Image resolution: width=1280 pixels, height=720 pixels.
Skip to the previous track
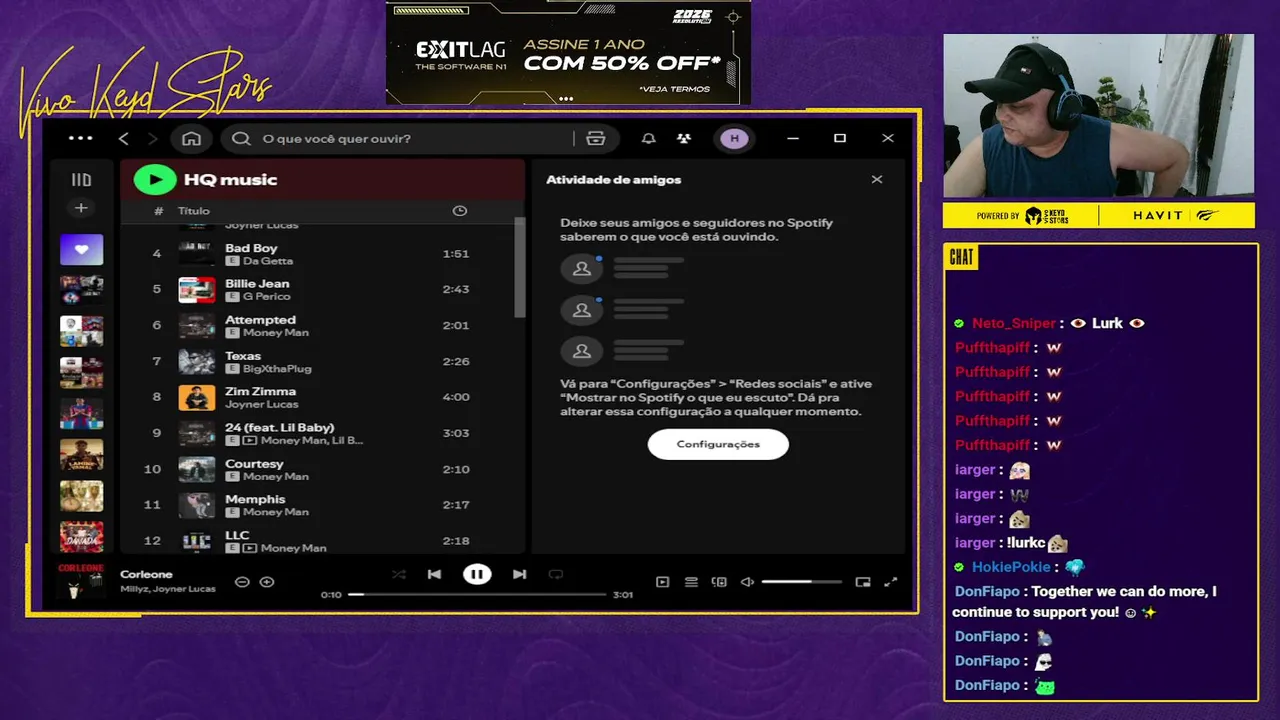pos(434,574)
